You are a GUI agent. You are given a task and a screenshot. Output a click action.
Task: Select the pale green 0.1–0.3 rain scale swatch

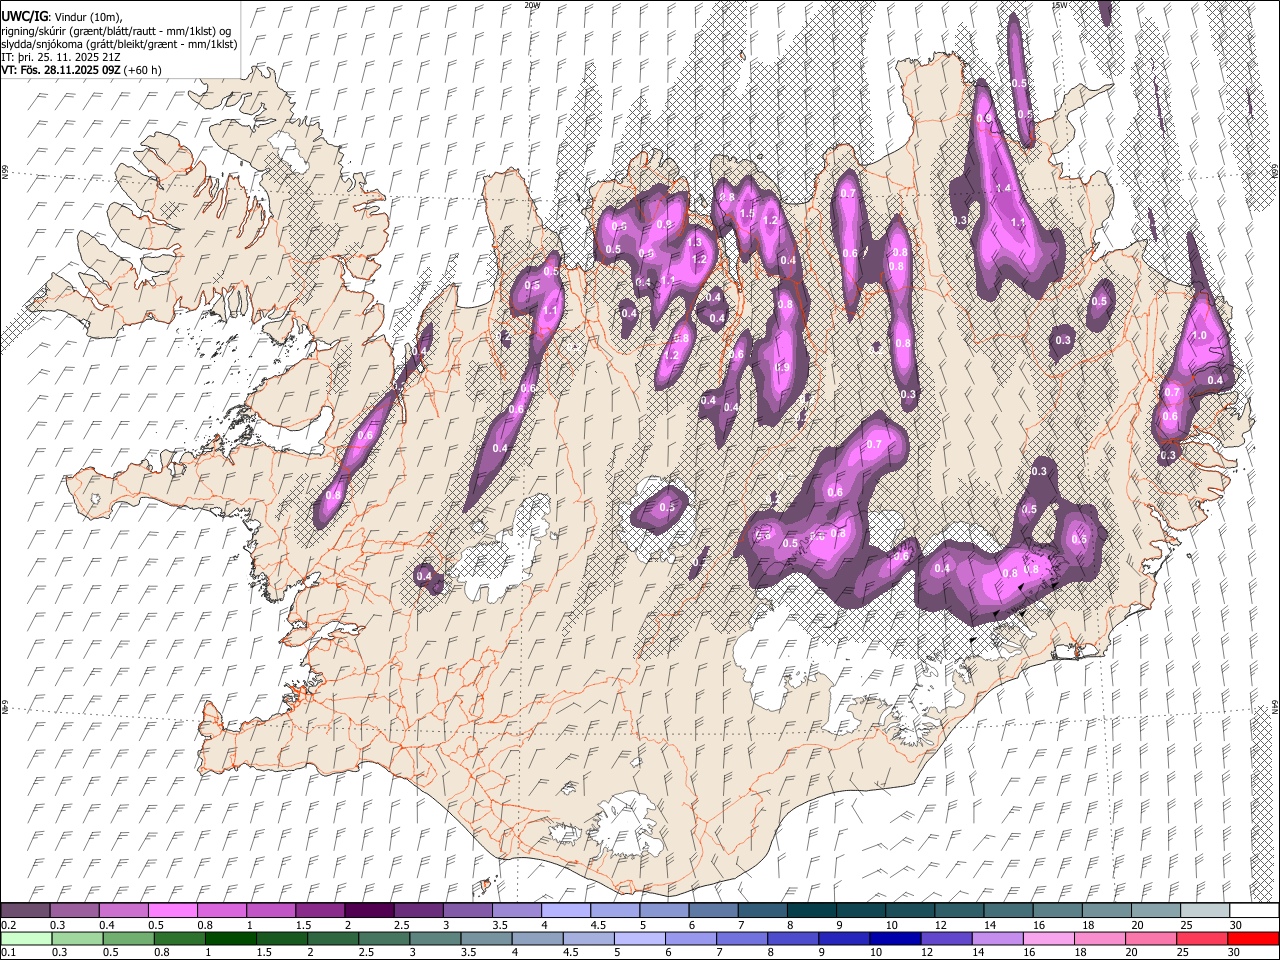(x=26, y=938)
